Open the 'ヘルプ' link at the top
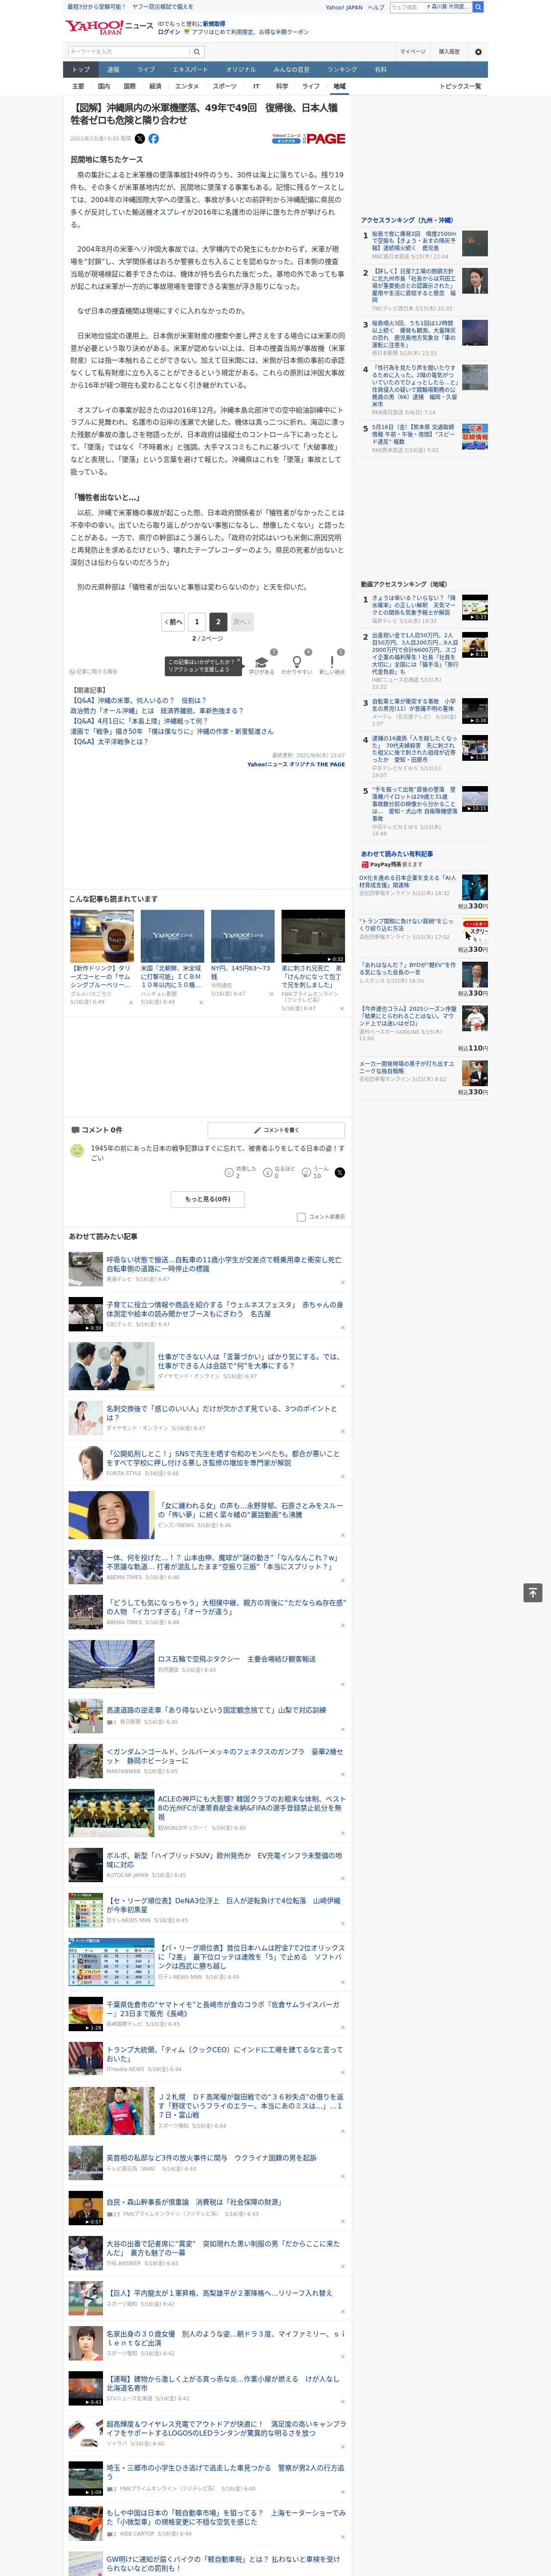551x2576 pixels. tap(376, 7)
